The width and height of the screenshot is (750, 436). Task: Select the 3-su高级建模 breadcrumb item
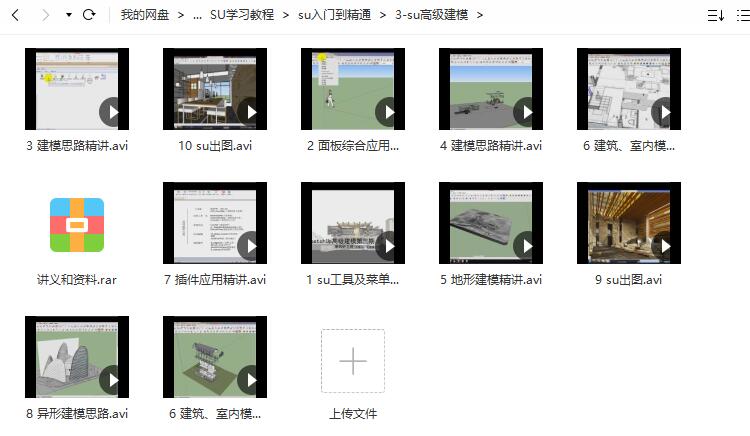coord(431,15)
